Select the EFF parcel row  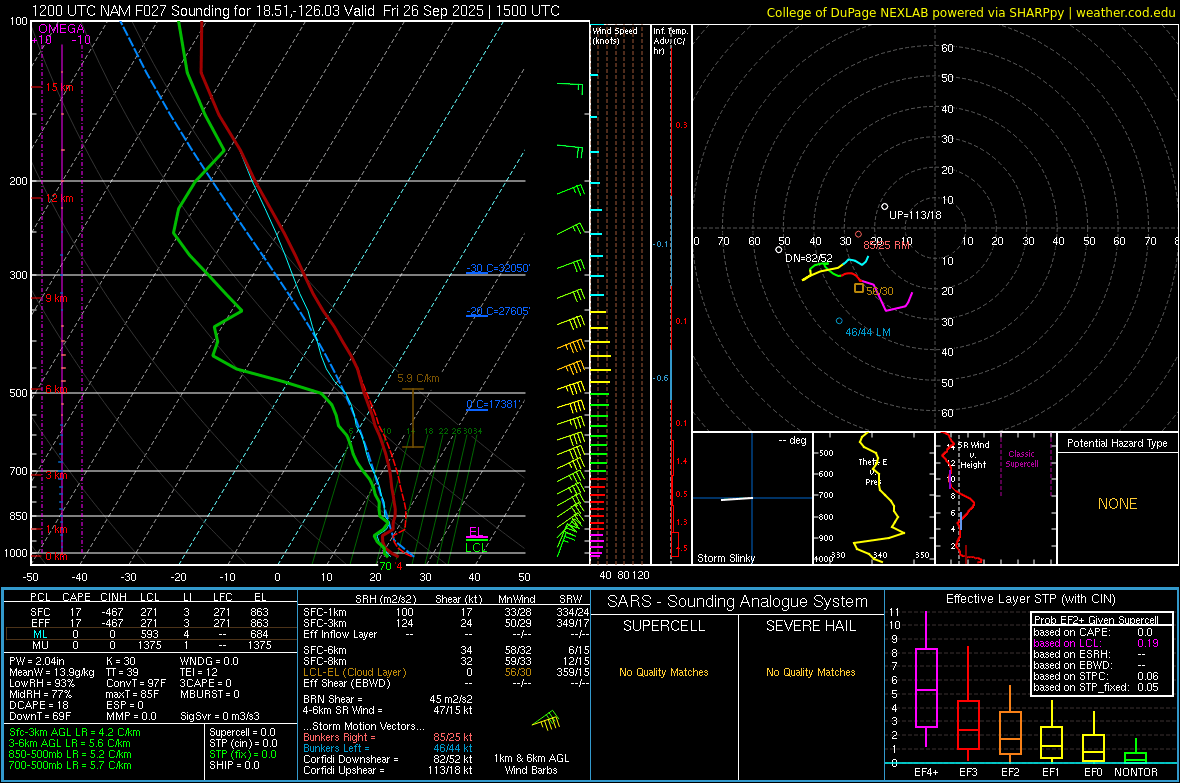pos(151,623)
